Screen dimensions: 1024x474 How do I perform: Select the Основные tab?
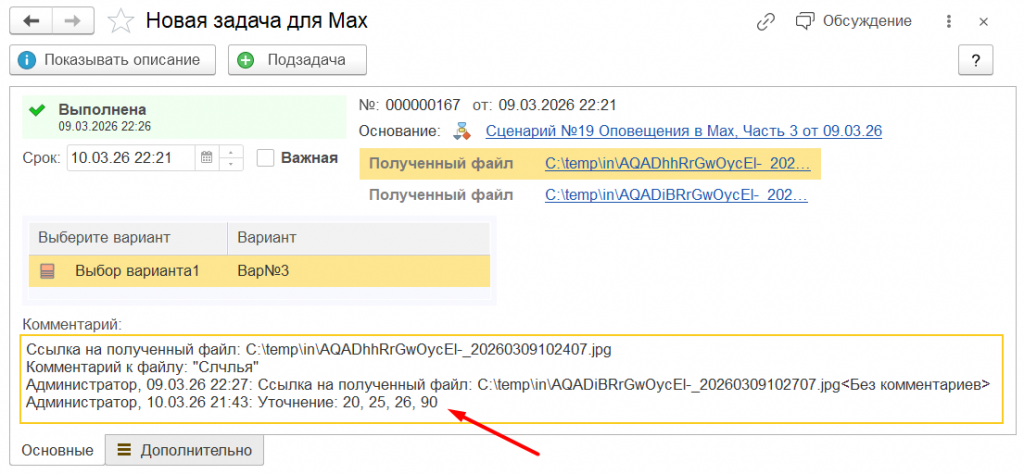click(58, 451)
